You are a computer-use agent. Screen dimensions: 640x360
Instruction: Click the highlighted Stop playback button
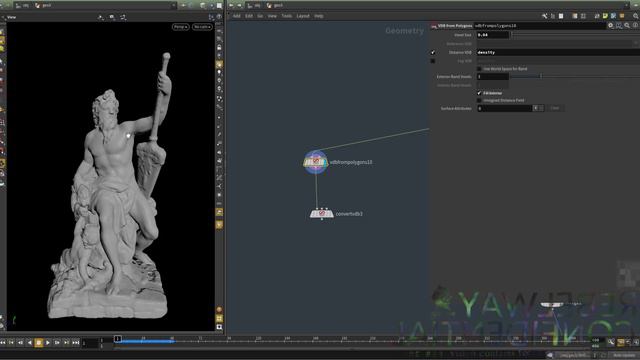coord(39,343)
